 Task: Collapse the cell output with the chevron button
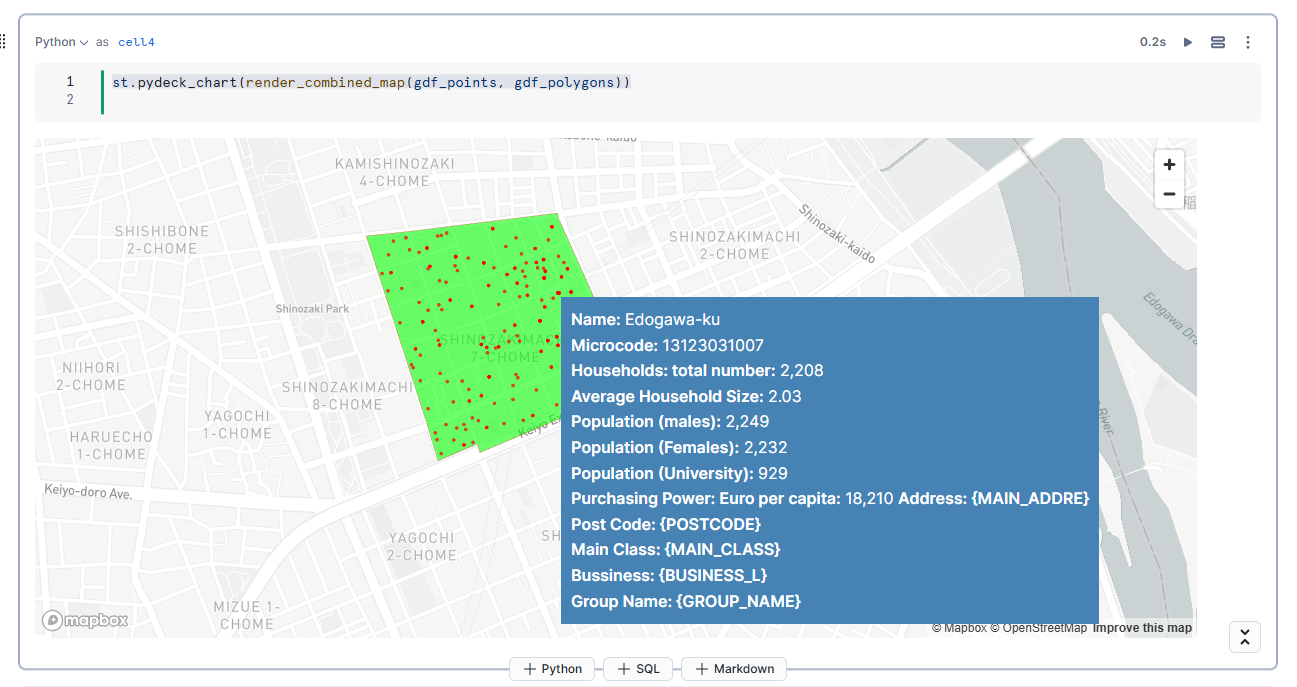coord(1244,637)
